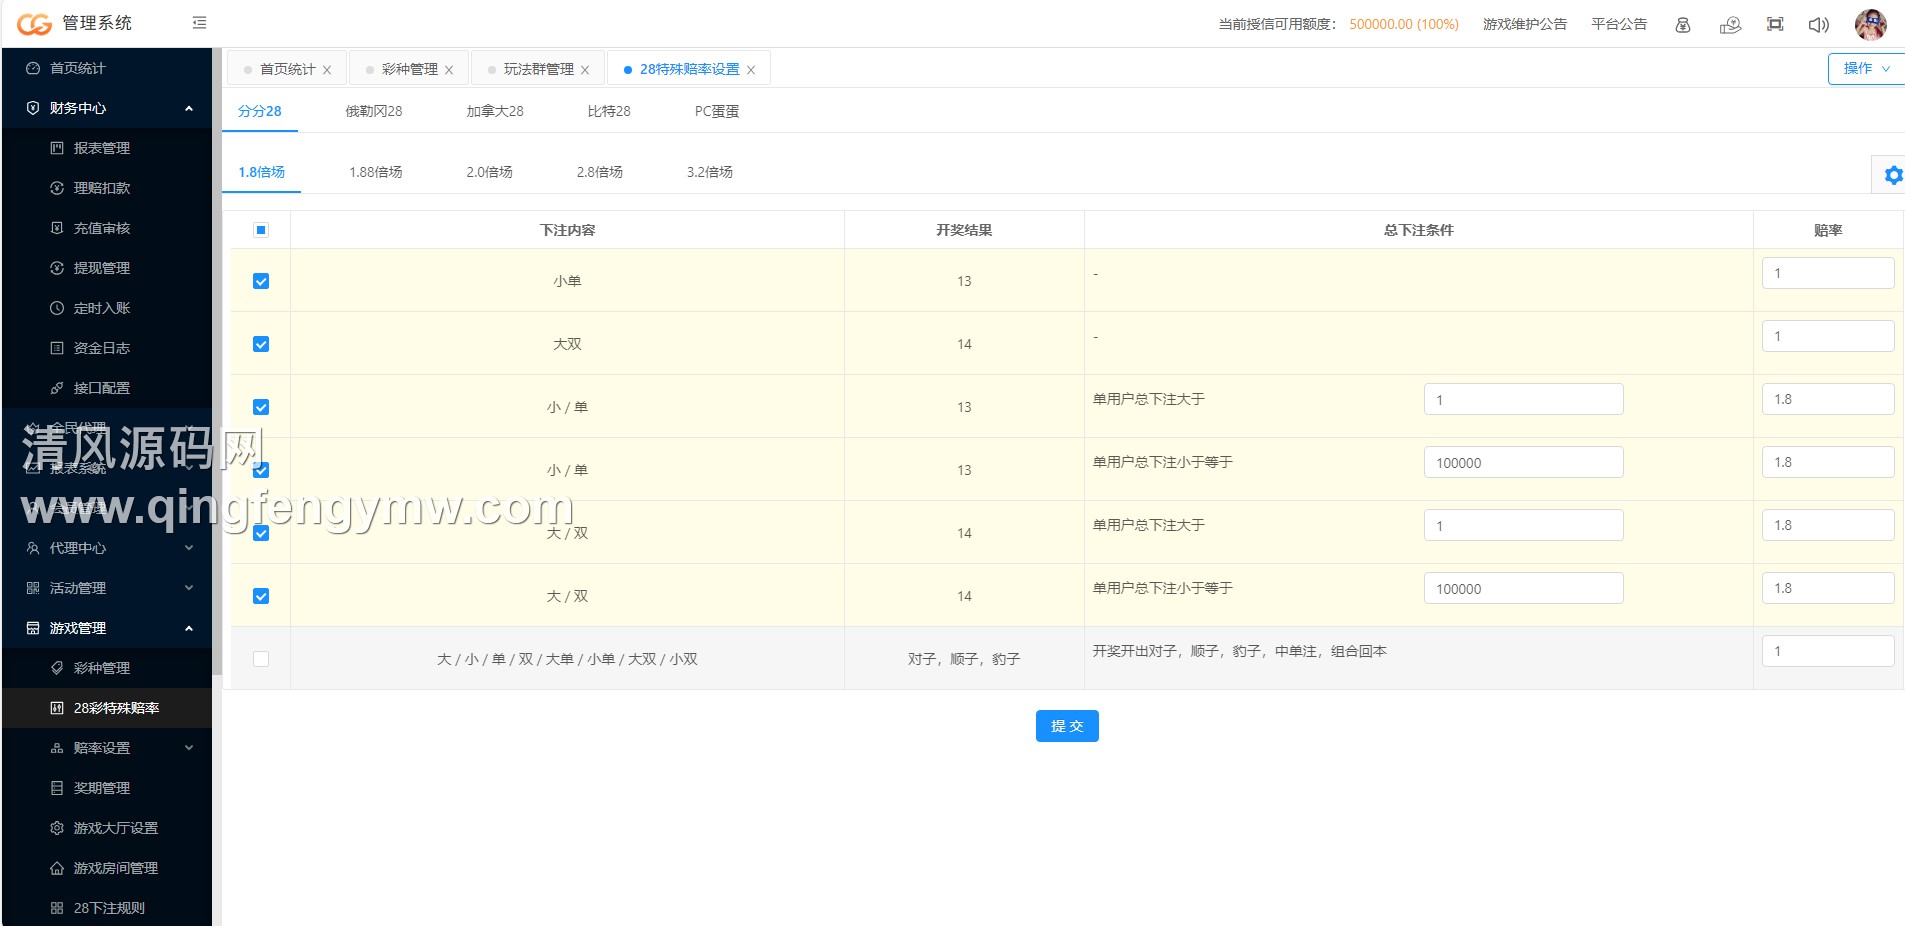Toggle the select-all checkbox in table header
1905x926 pixels.
(261, 230)
